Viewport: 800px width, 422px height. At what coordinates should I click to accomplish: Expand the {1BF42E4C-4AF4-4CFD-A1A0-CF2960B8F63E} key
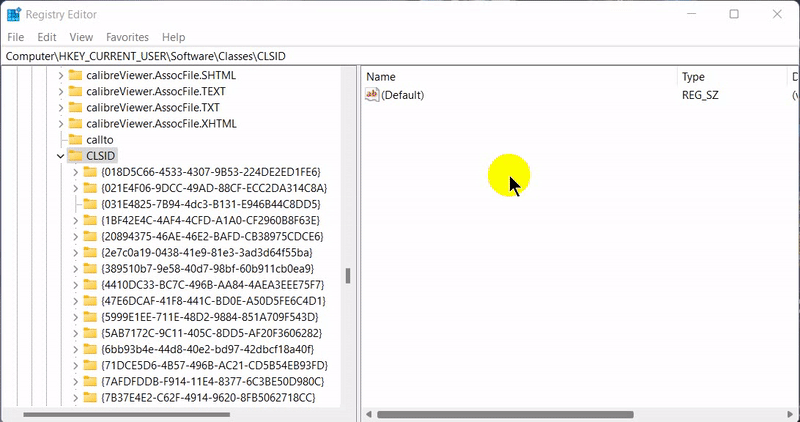pyautogui.click(x=76, y=221)
